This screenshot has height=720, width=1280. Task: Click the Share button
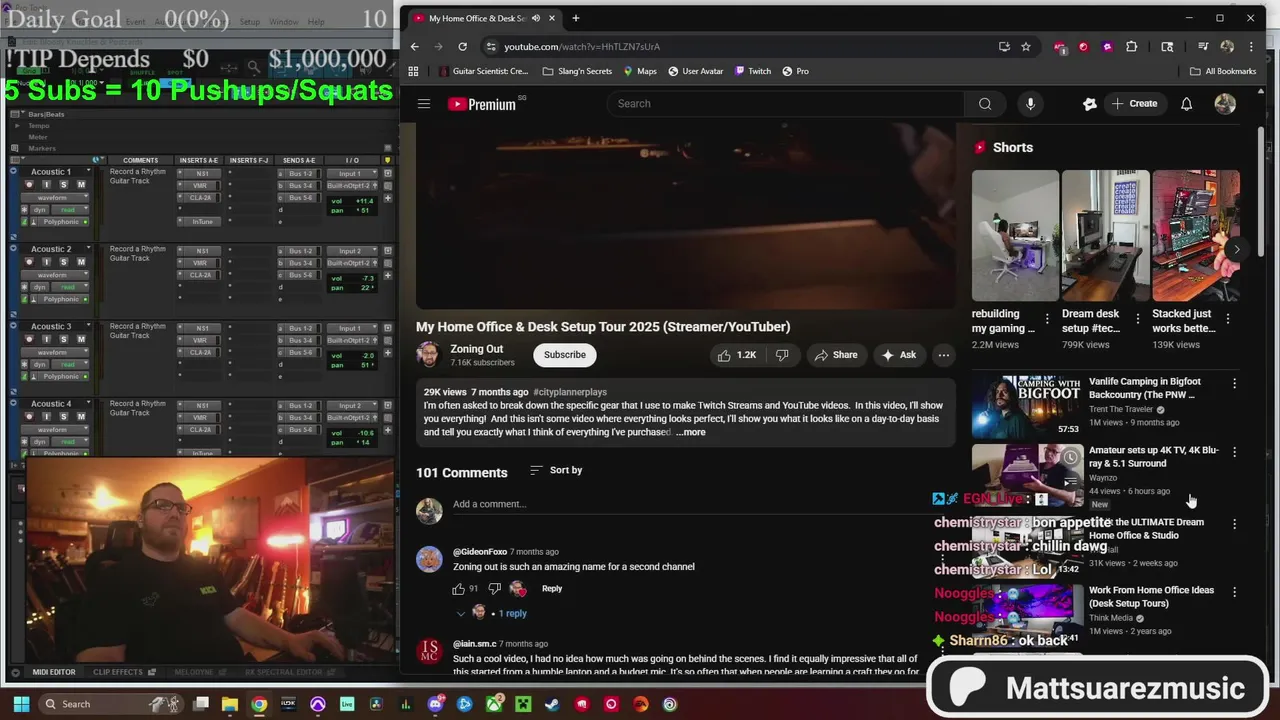point(836,355)
